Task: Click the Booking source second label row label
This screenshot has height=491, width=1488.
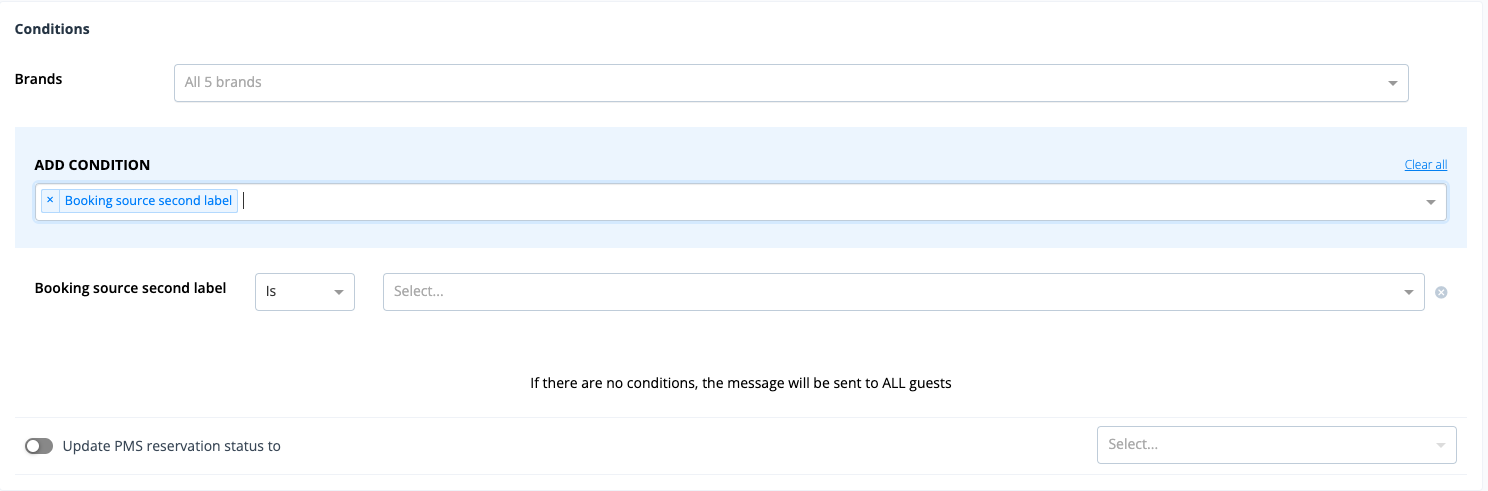Action: coord(131,288)
